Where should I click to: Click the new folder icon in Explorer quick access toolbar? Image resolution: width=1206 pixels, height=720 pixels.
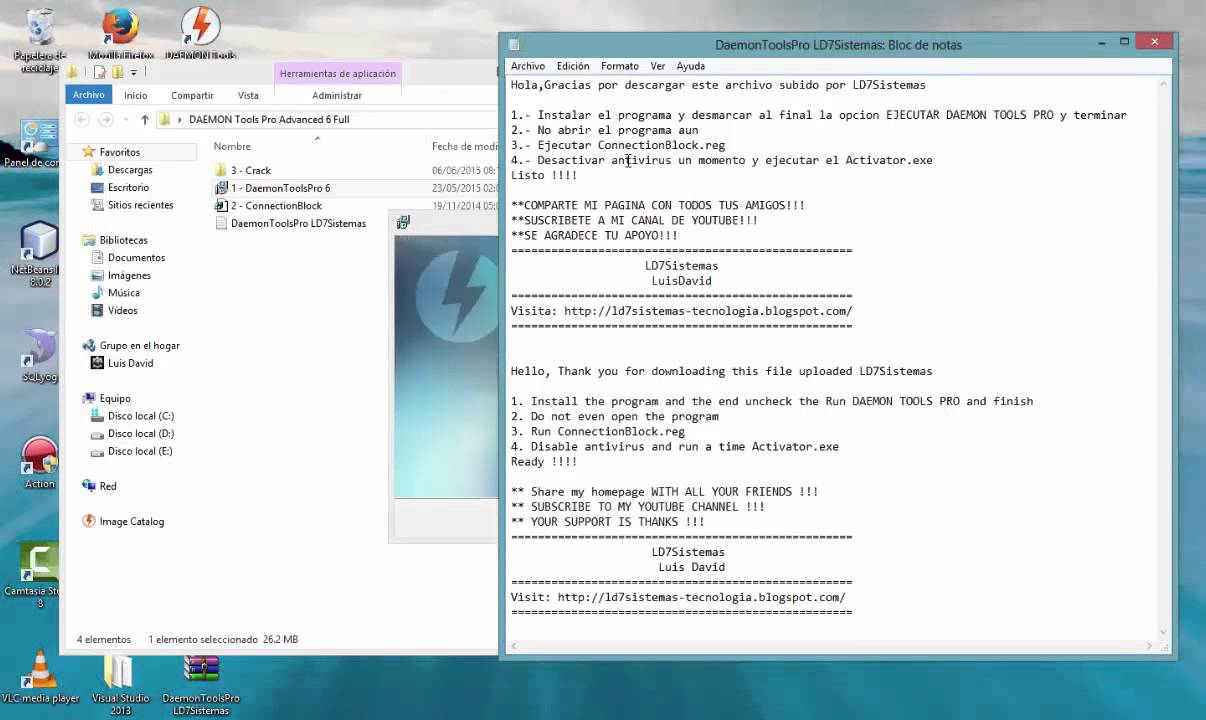pyautogui.click(x=117, y=72)
